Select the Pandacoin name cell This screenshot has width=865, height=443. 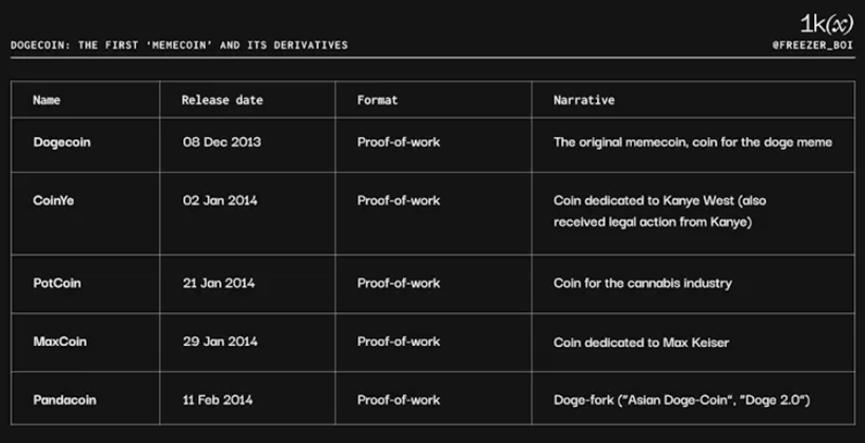point(65,400)
